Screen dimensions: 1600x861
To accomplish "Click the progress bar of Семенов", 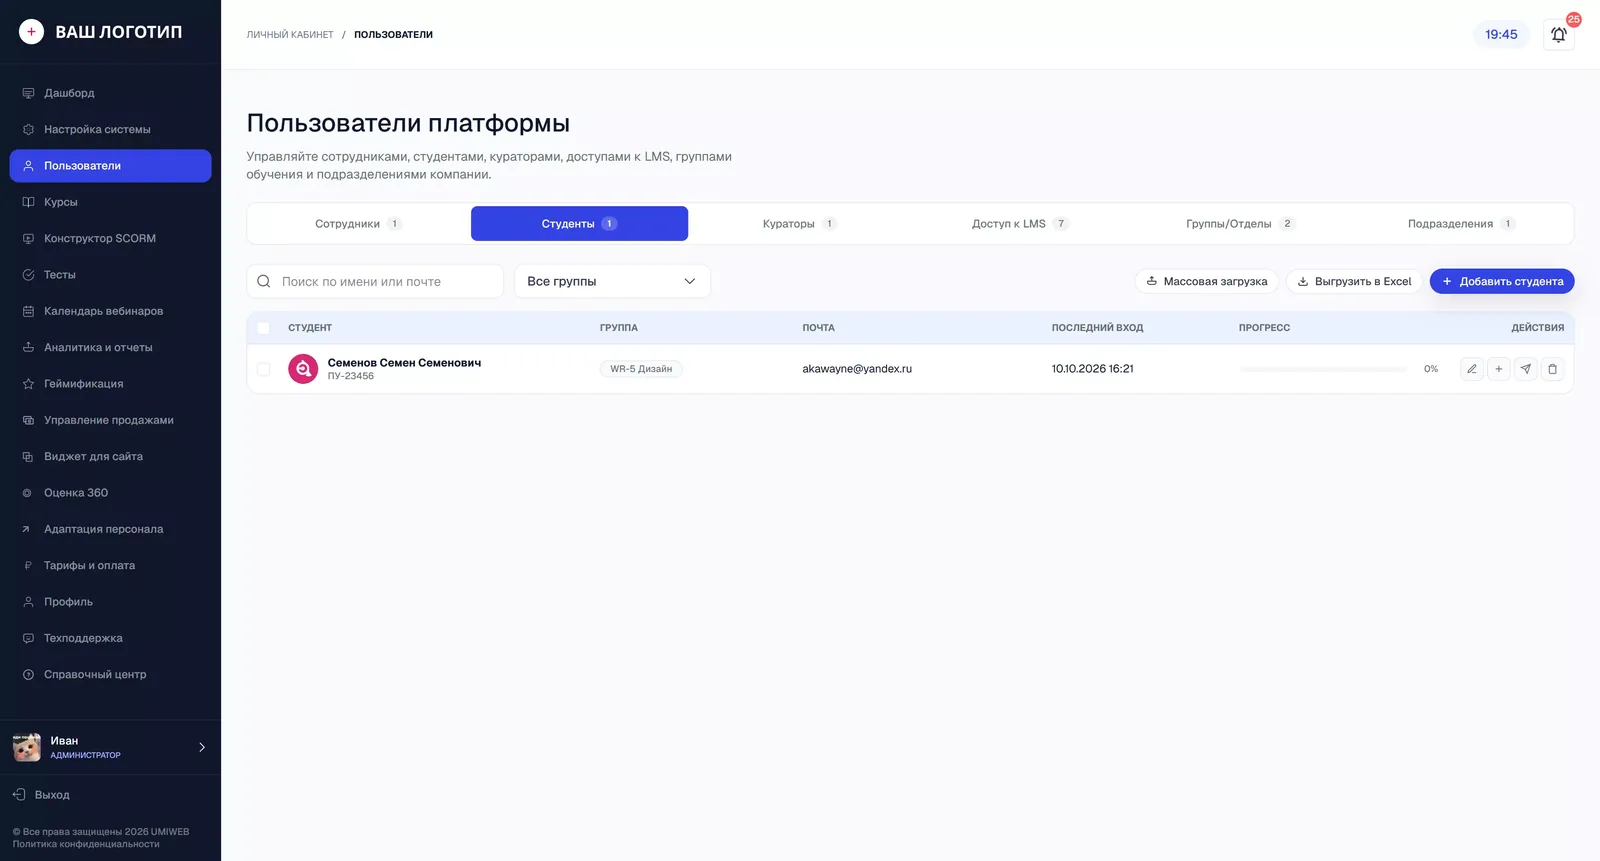I will click(1323, 369).
